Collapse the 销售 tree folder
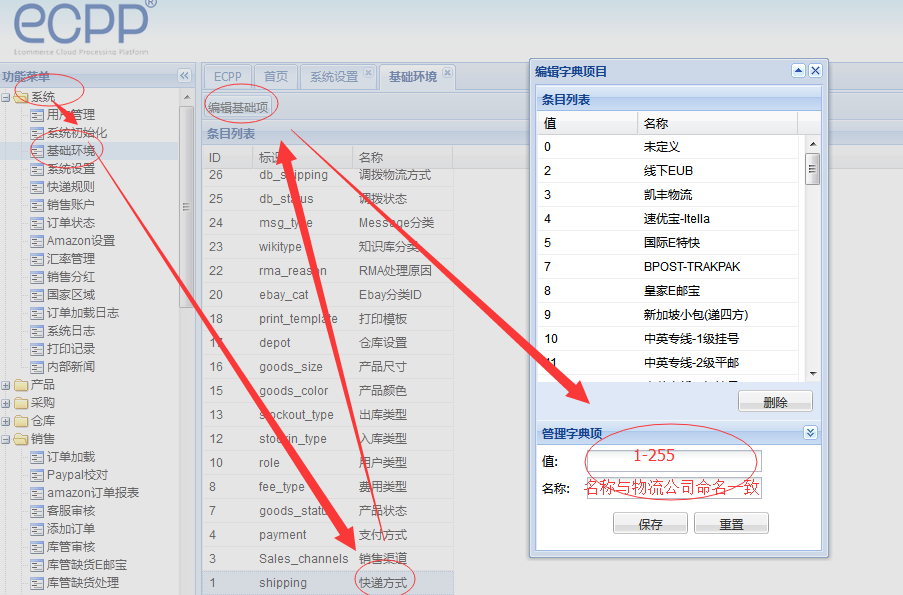903x595 pixels. [x=7, y=439]
